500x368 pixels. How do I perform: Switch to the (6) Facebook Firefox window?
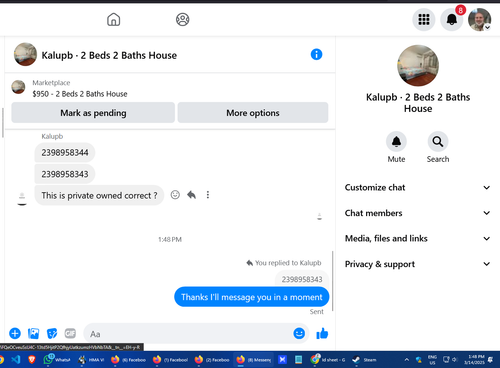click(128, 359)
